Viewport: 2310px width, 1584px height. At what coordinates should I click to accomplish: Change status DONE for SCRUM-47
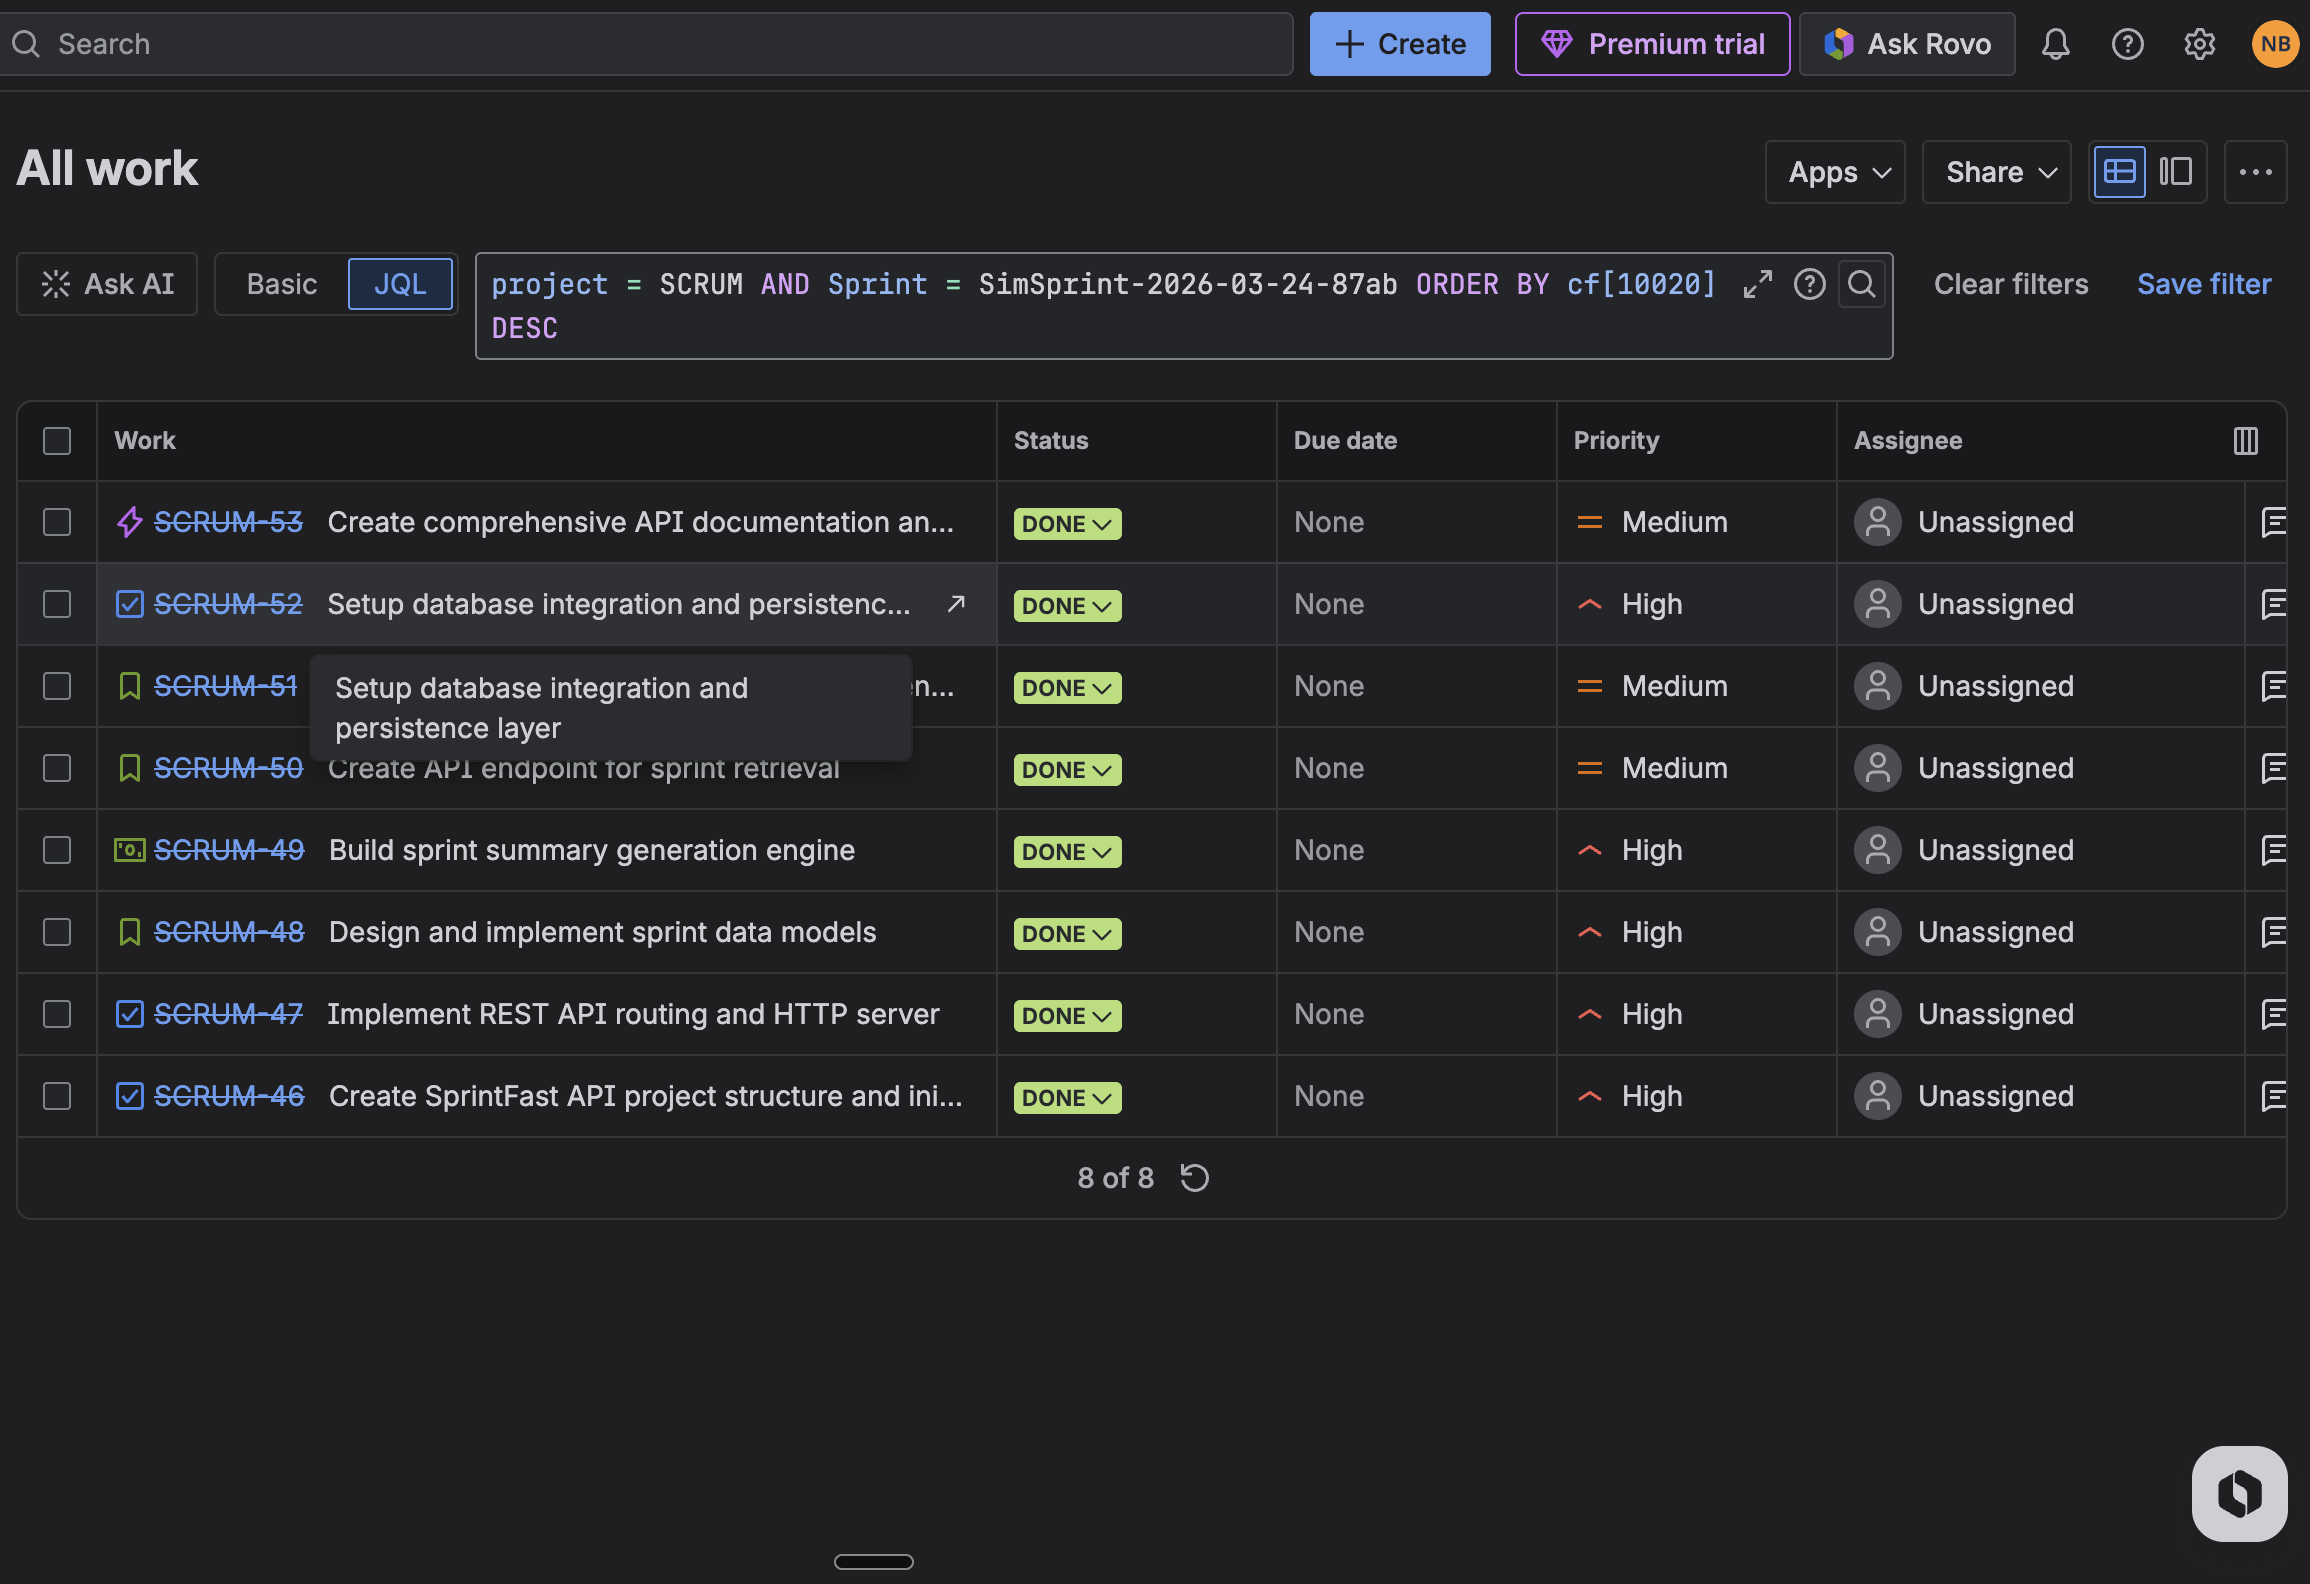tap(1067, 1016)
